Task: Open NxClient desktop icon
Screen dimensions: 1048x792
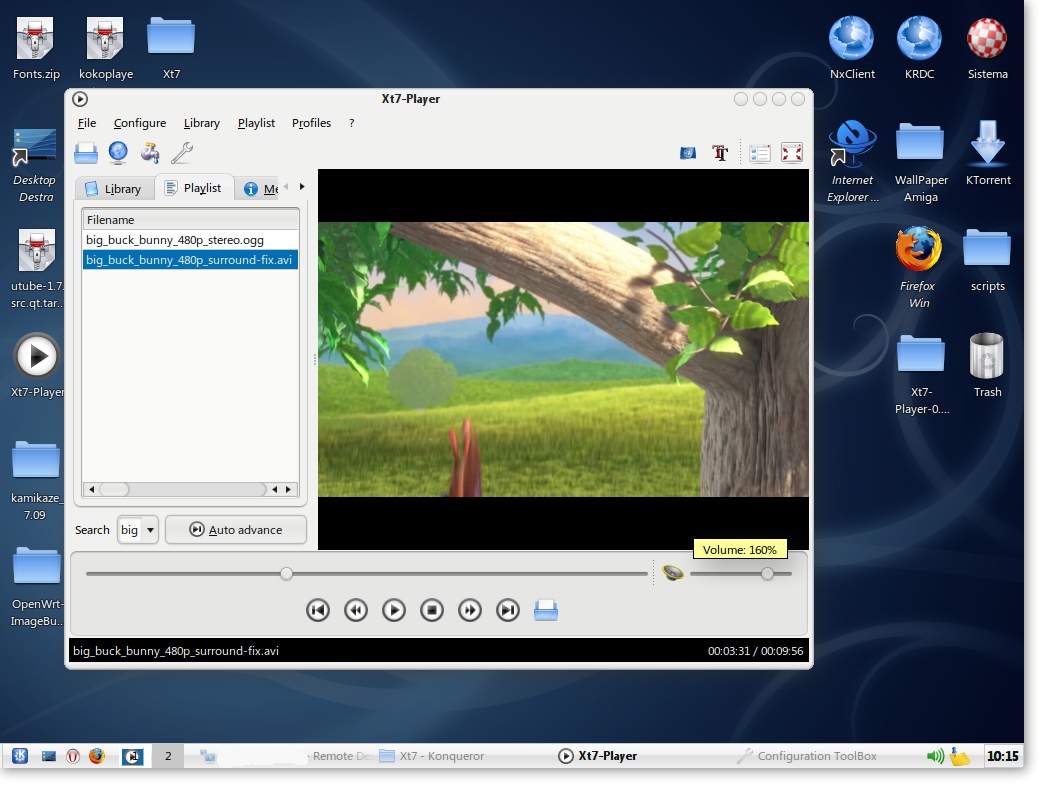Action: click(x=852, y=49)
